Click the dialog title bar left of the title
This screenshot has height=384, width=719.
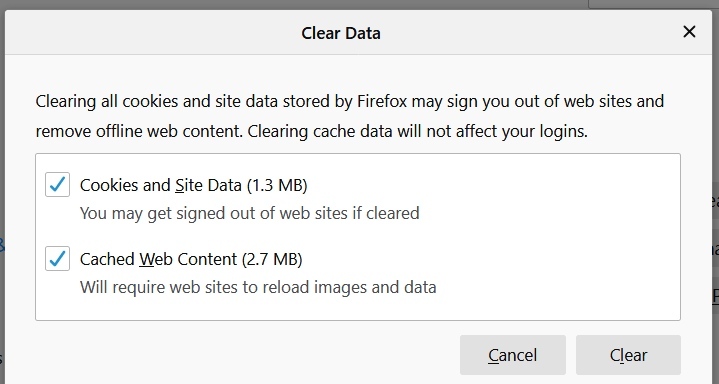151,33
